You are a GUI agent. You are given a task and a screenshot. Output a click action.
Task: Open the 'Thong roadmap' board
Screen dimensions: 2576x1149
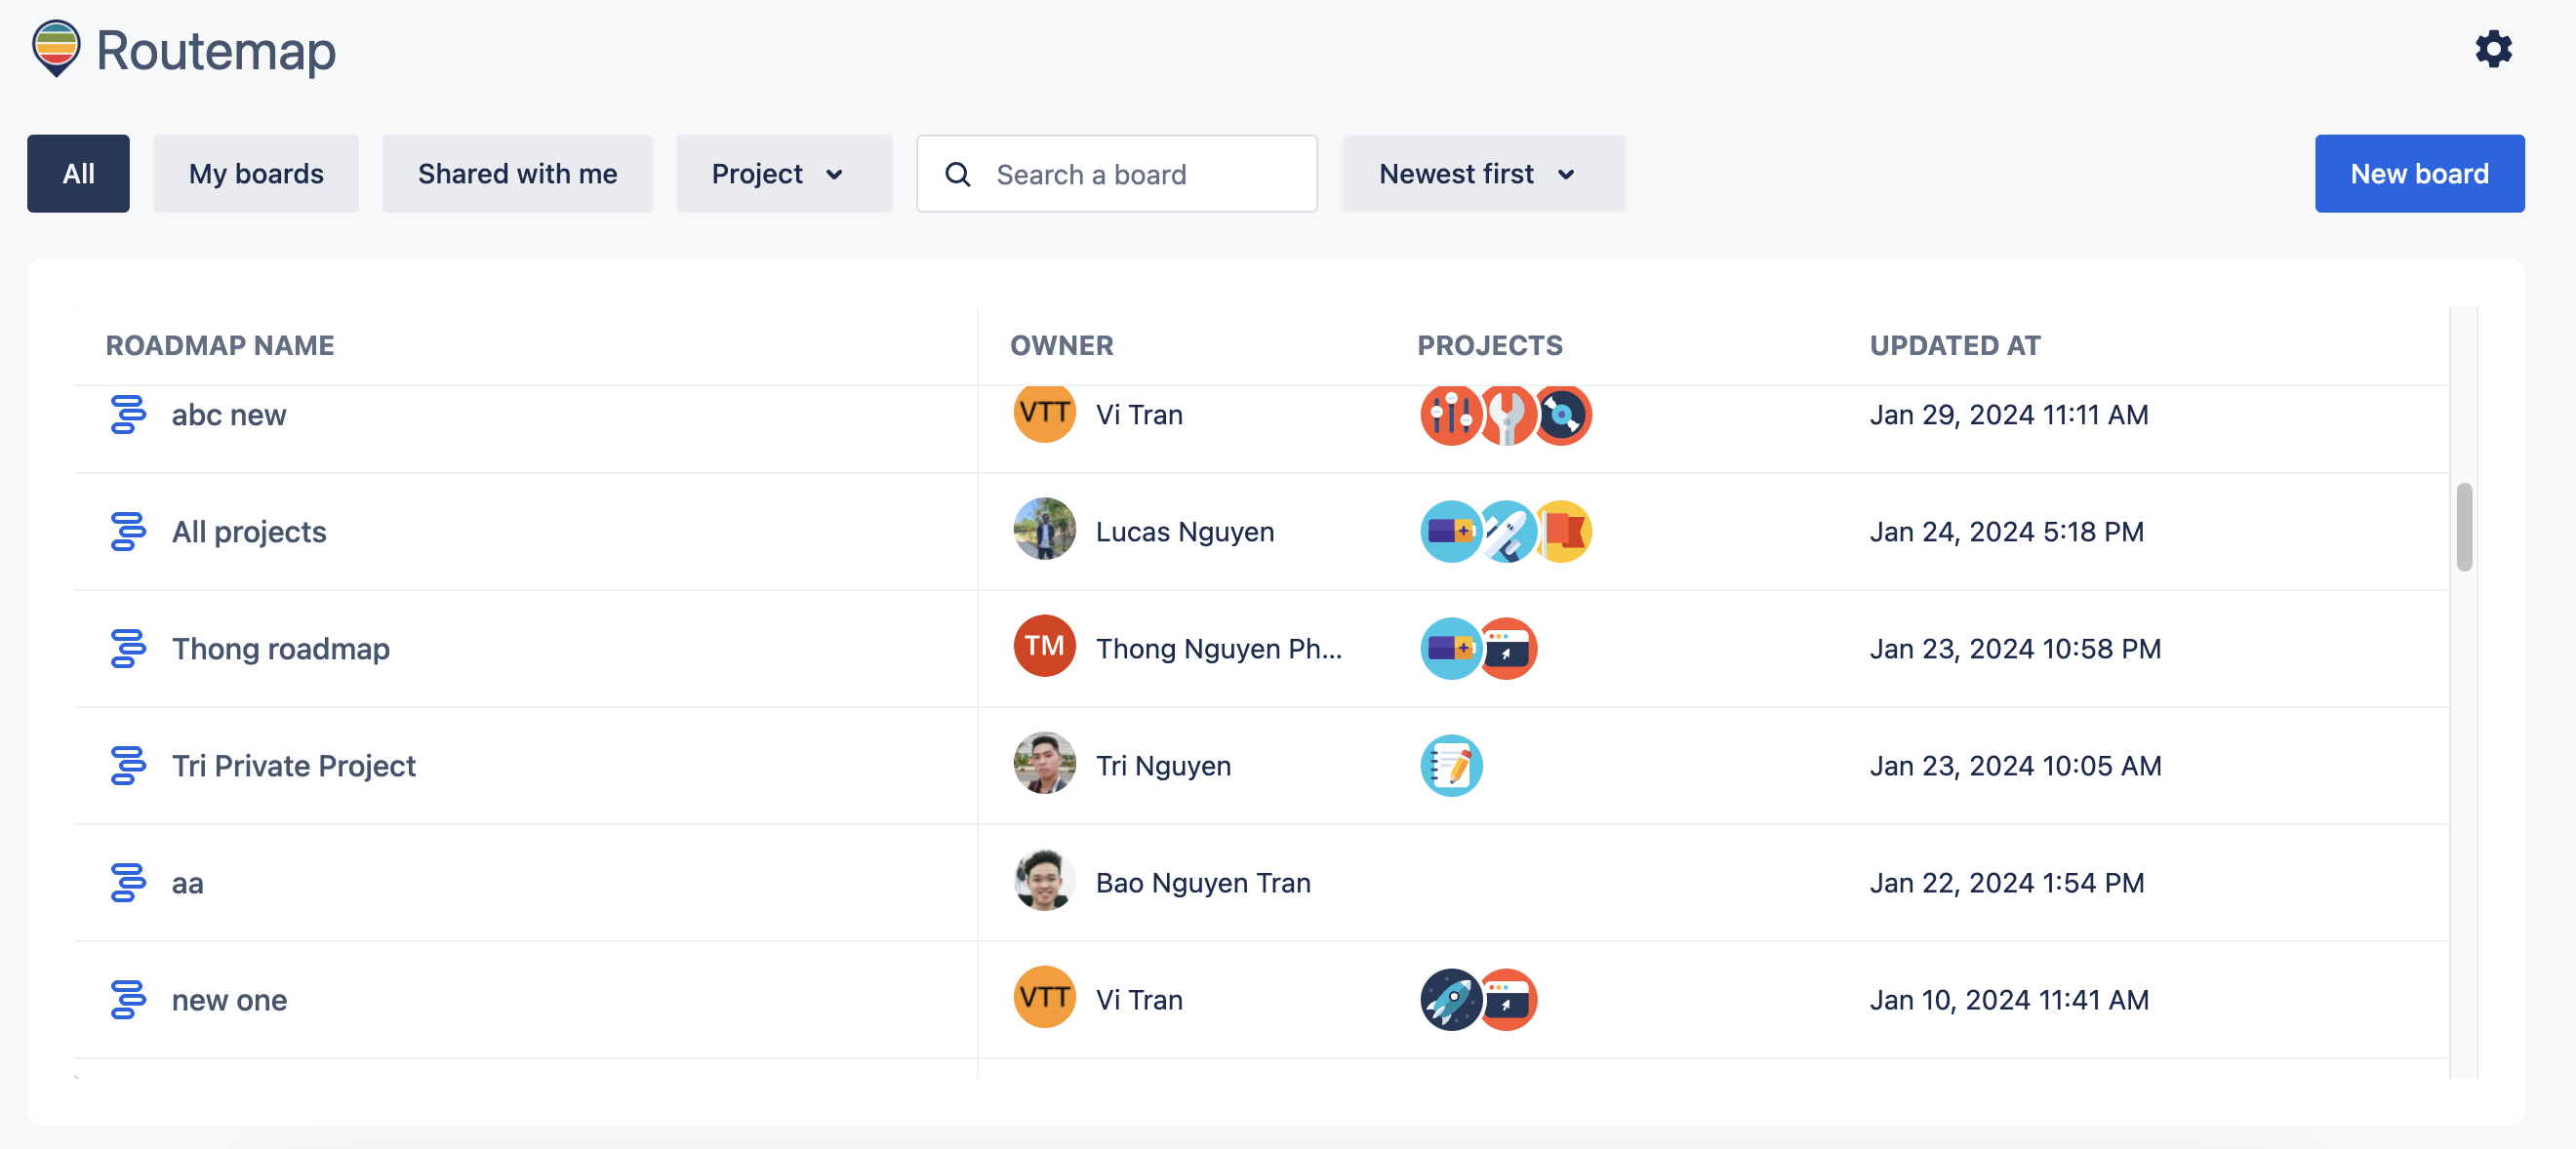coord(281,649)
